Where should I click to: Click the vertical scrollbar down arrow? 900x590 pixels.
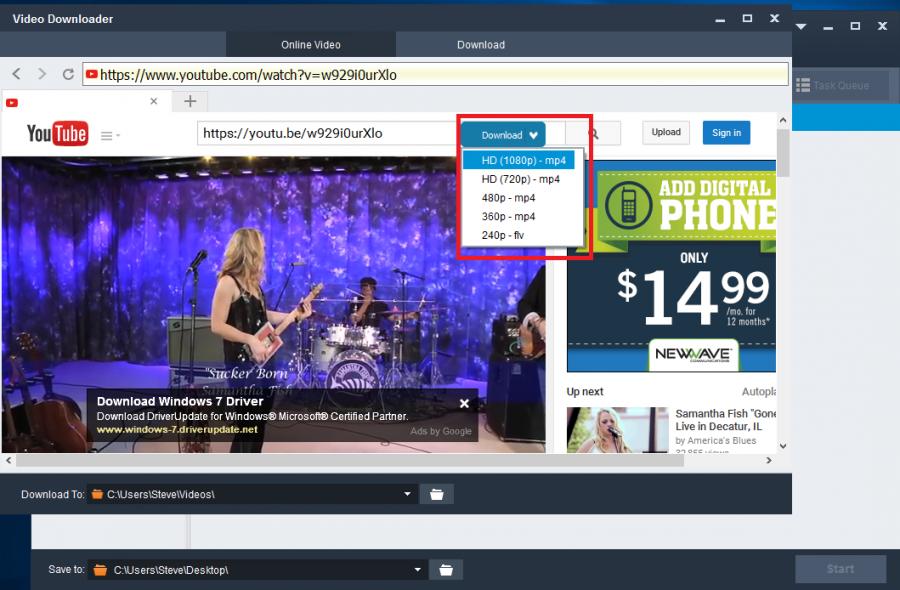coord(783,446)
